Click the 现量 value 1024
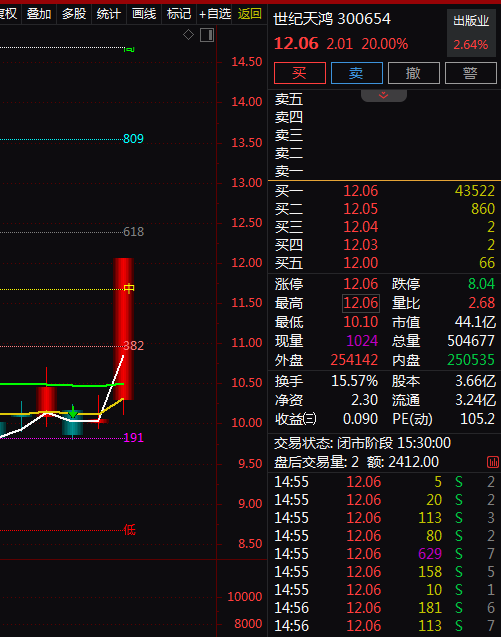501x637 pixels. click(362, 341)
